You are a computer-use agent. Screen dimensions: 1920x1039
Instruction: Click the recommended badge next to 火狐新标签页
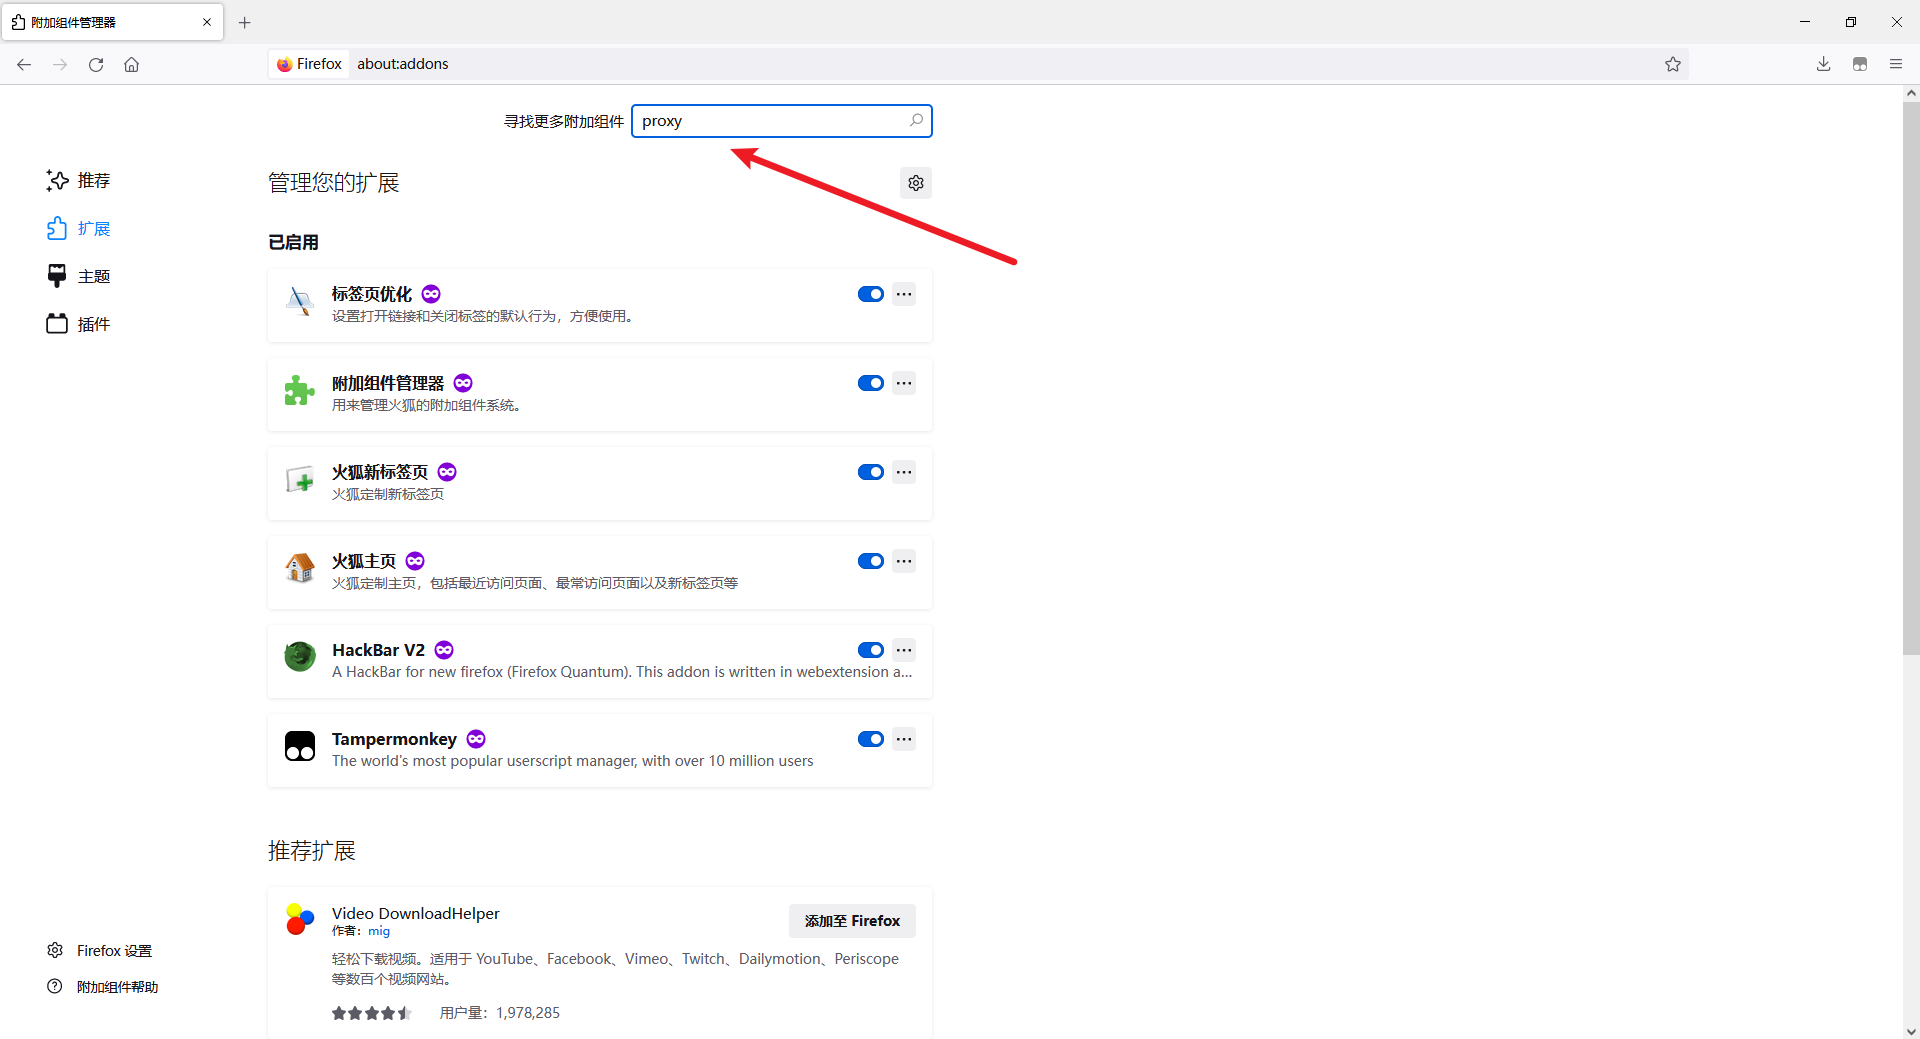tap(447, 472)
